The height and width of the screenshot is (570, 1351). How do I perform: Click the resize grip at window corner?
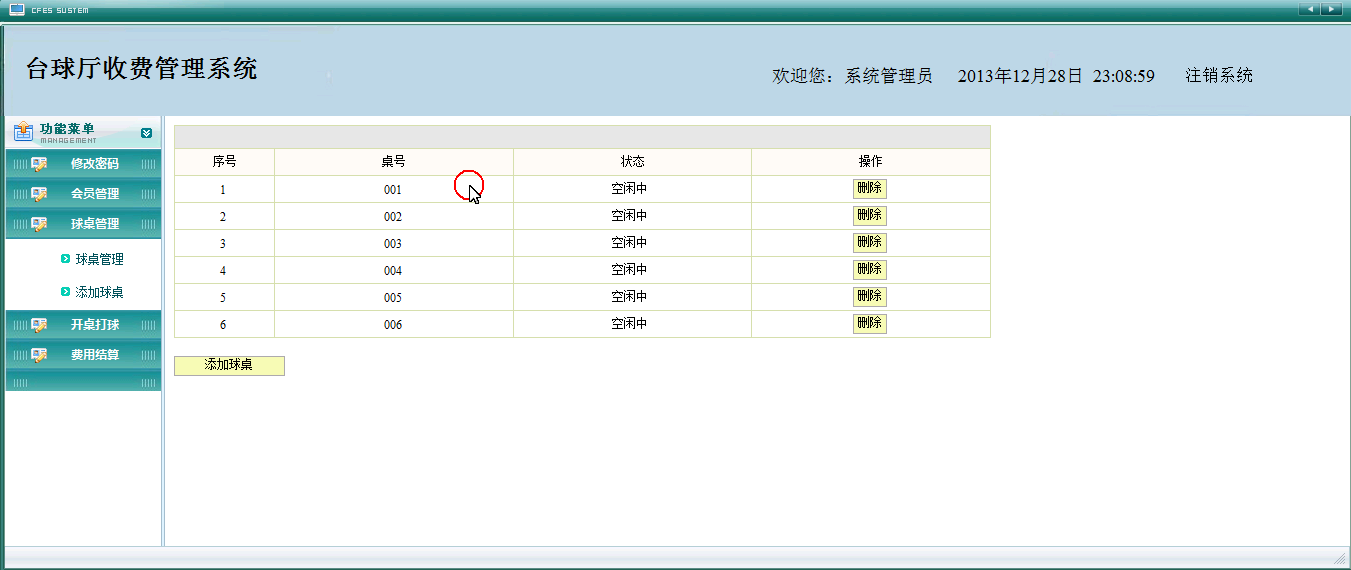[1340, 557]
